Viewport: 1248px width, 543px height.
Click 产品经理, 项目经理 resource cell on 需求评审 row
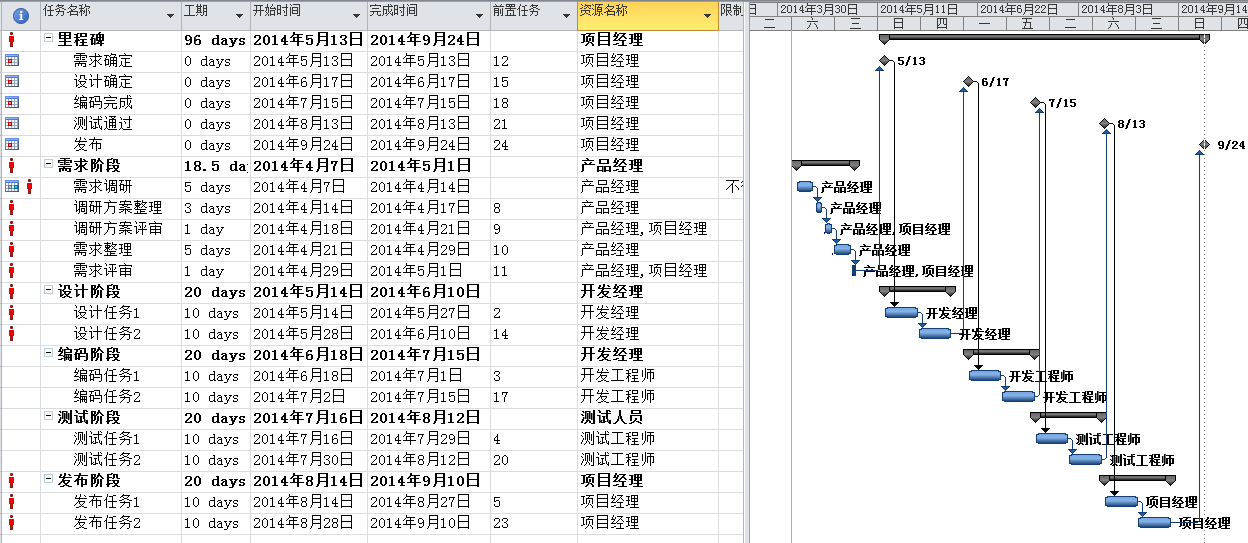[x=647, y=271]
